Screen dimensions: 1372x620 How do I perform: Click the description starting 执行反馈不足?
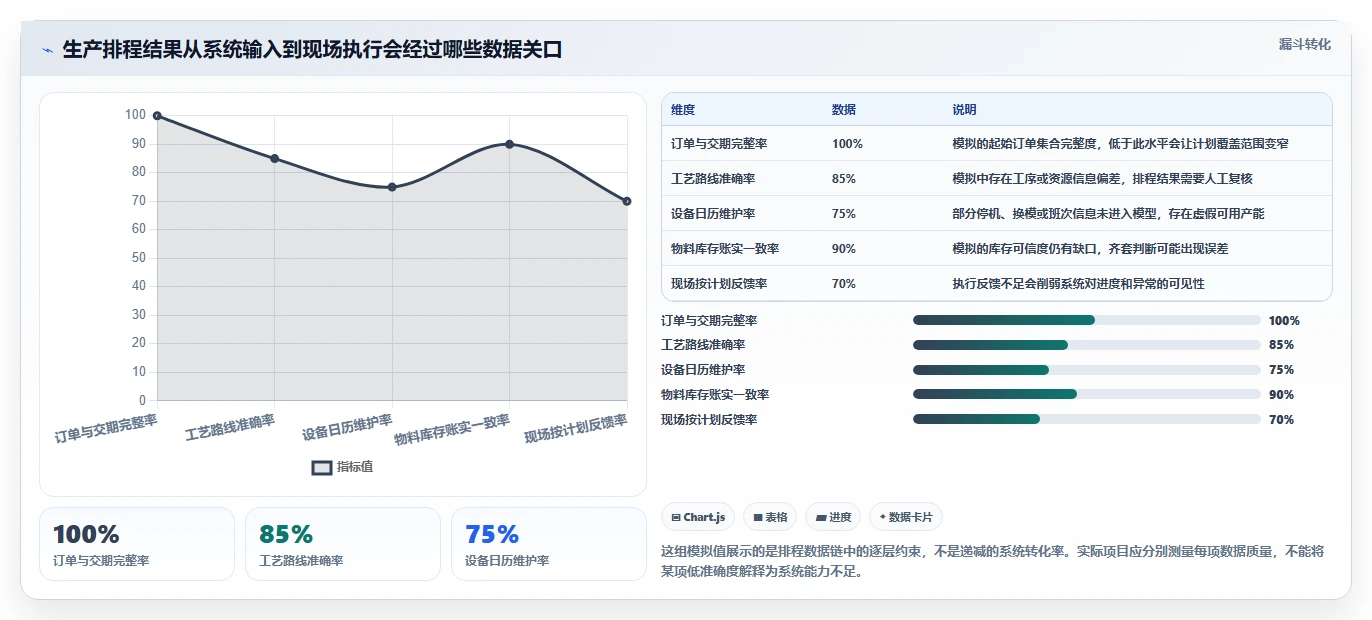(x=1078, y=284)
